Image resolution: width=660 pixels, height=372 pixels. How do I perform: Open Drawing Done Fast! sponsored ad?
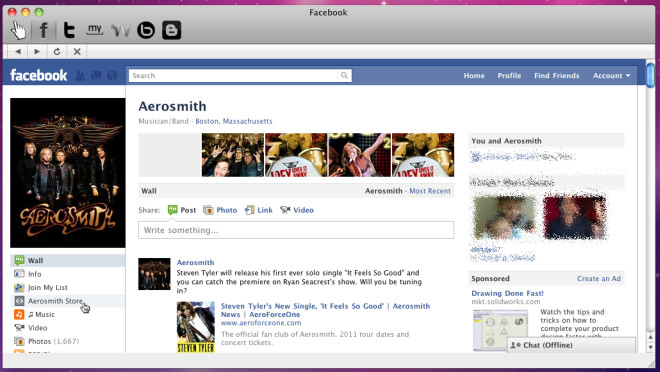coord(507,293)
